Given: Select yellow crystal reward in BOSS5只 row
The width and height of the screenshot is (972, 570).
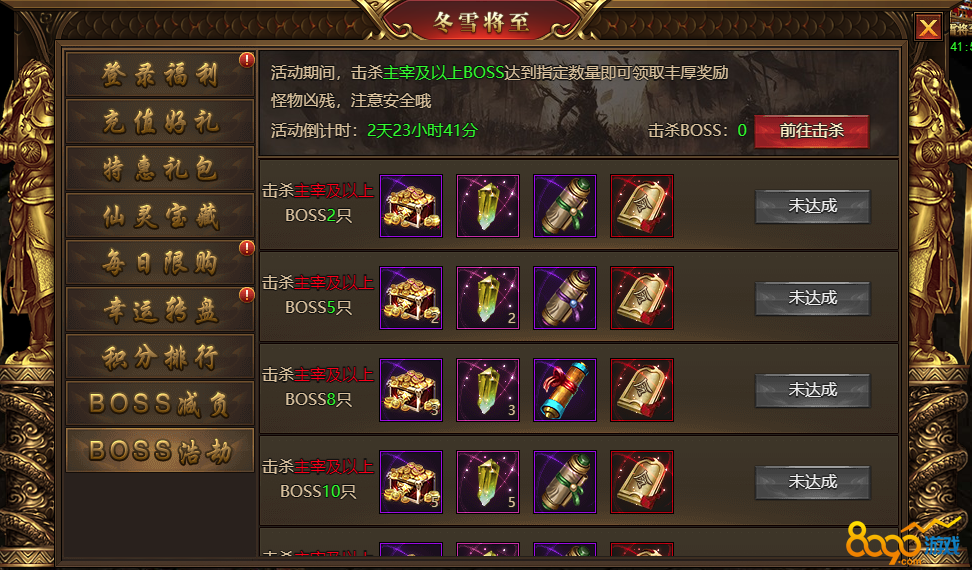Looking at the screenshot, I should [x=488, y=298].
